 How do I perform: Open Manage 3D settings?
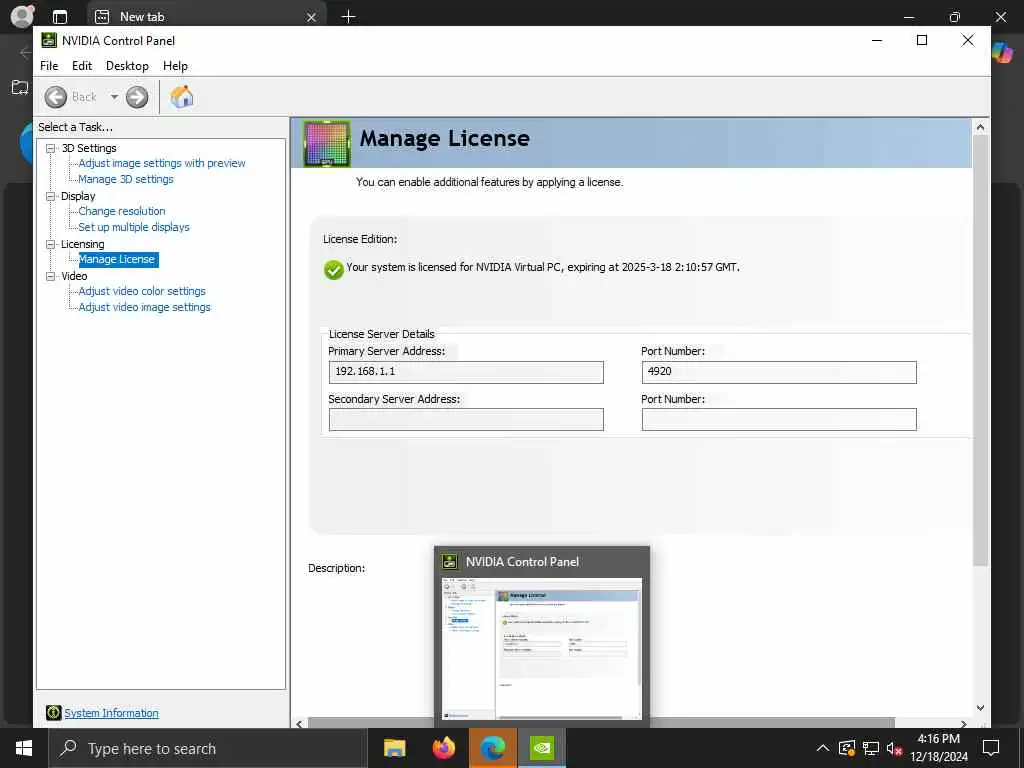pos(126,179)
